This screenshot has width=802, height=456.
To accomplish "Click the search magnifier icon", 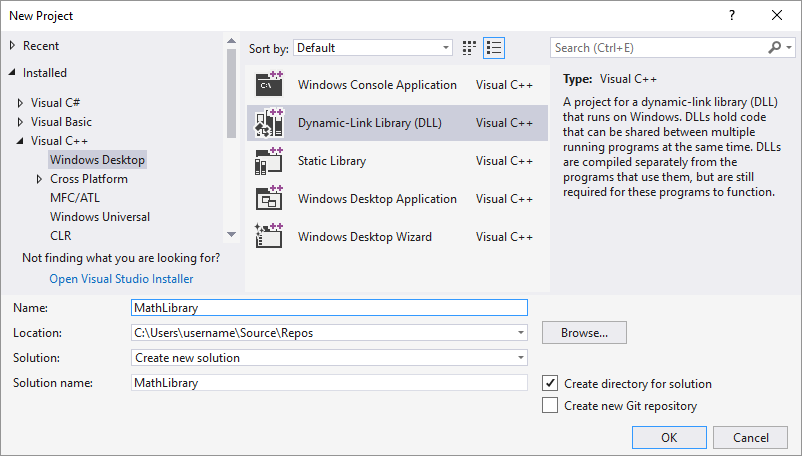I will 774,48.
